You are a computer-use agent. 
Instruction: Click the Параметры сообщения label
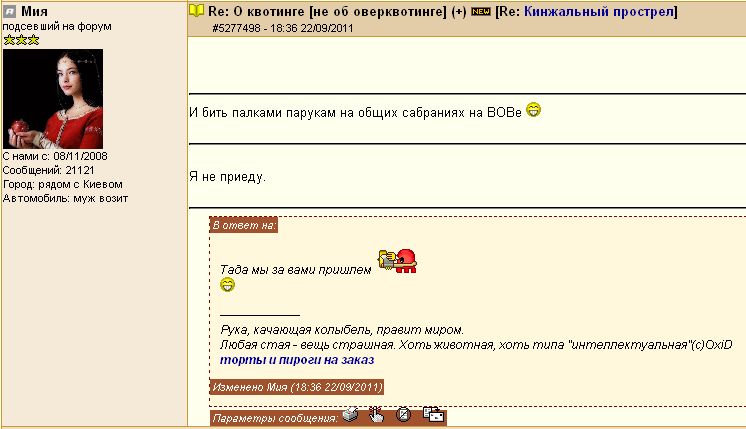[x=274, y=416]
